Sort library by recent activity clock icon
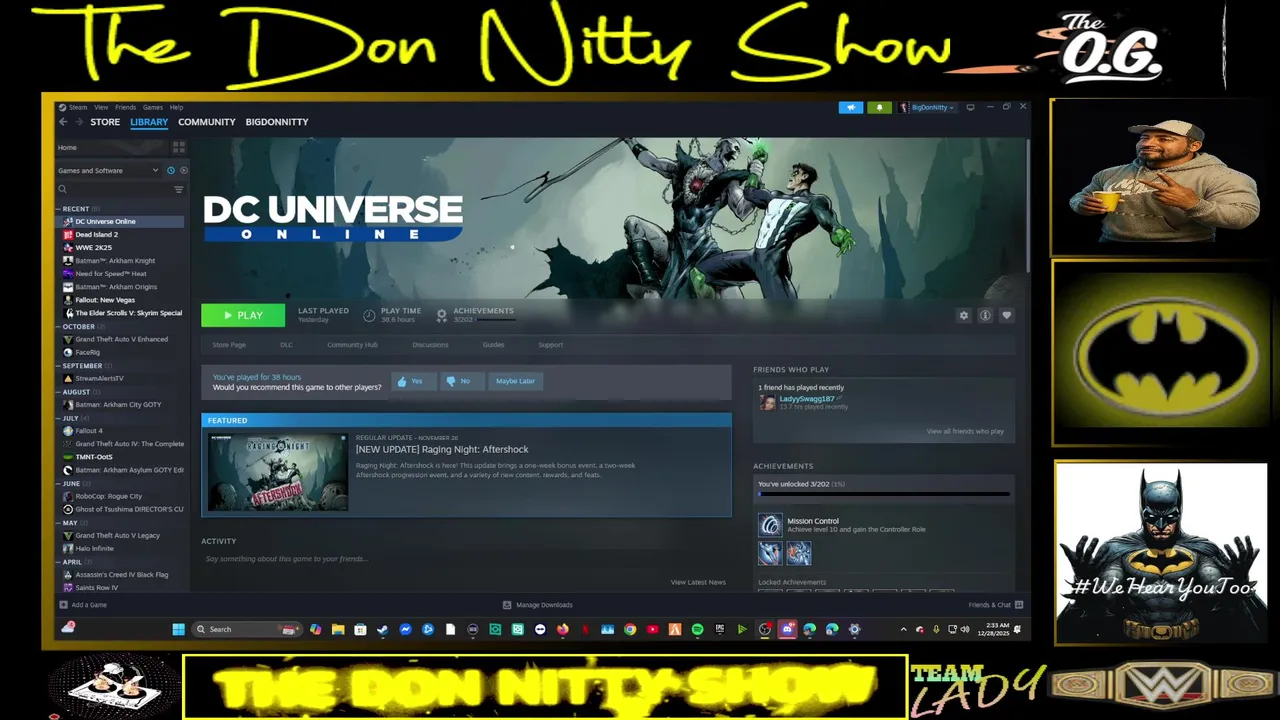 coord(171,170)
